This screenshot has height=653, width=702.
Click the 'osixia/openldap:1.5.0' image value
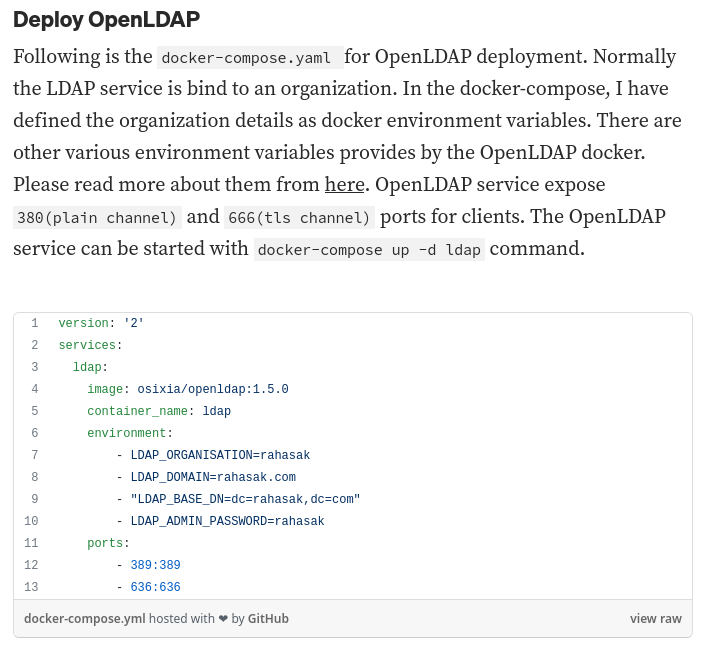pyautogui.click(x=212, y=389)
